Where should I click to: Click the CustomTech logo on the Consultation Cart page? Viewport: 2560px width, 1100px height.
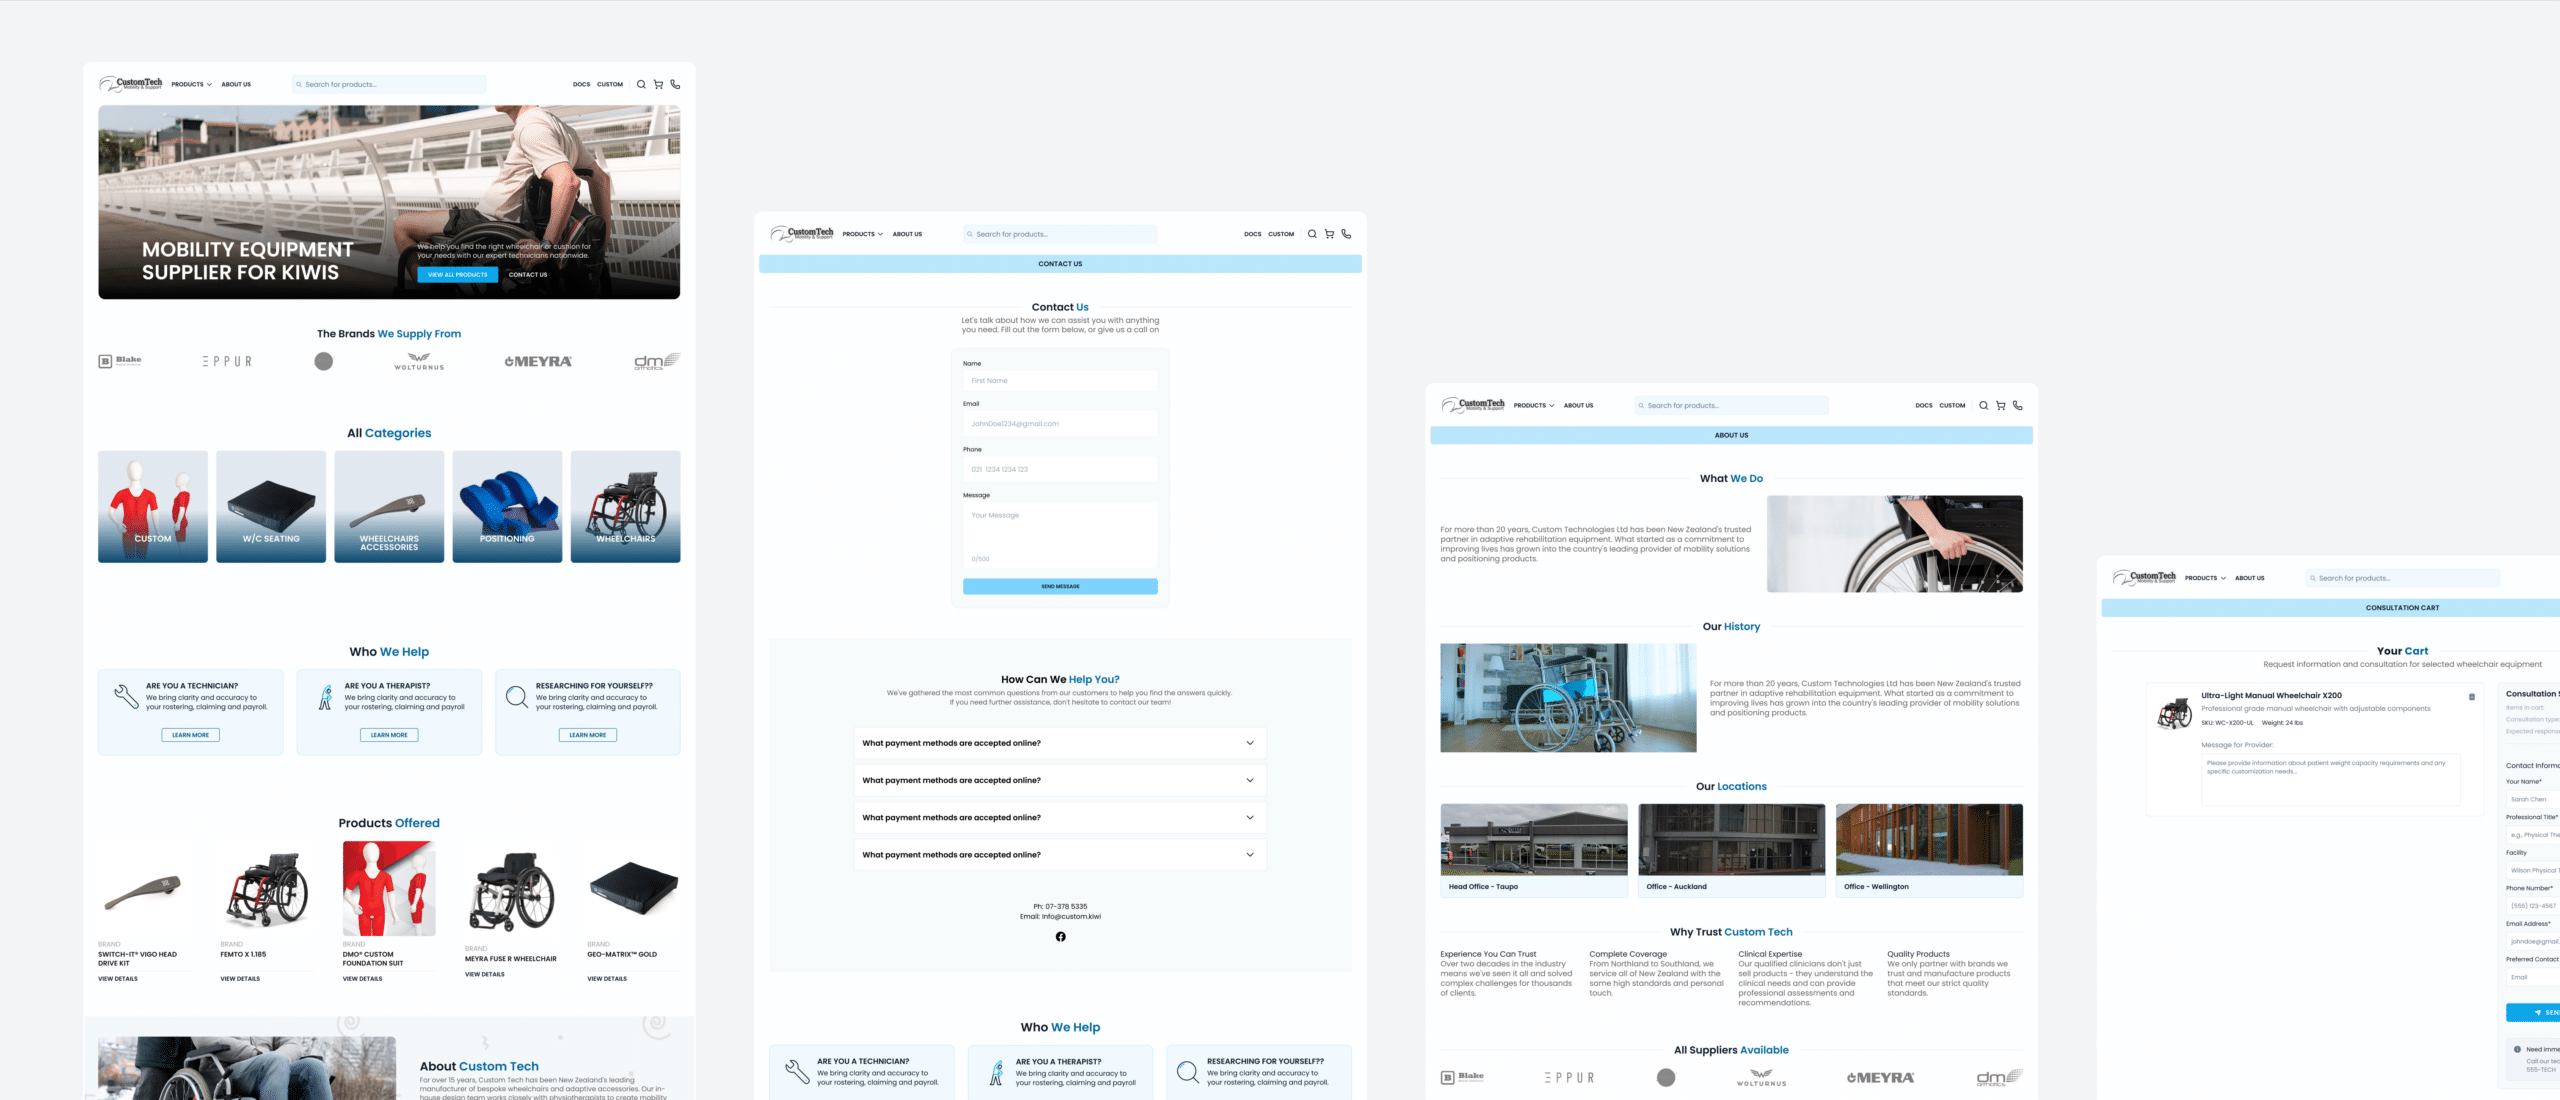[x=2144, y=578]
